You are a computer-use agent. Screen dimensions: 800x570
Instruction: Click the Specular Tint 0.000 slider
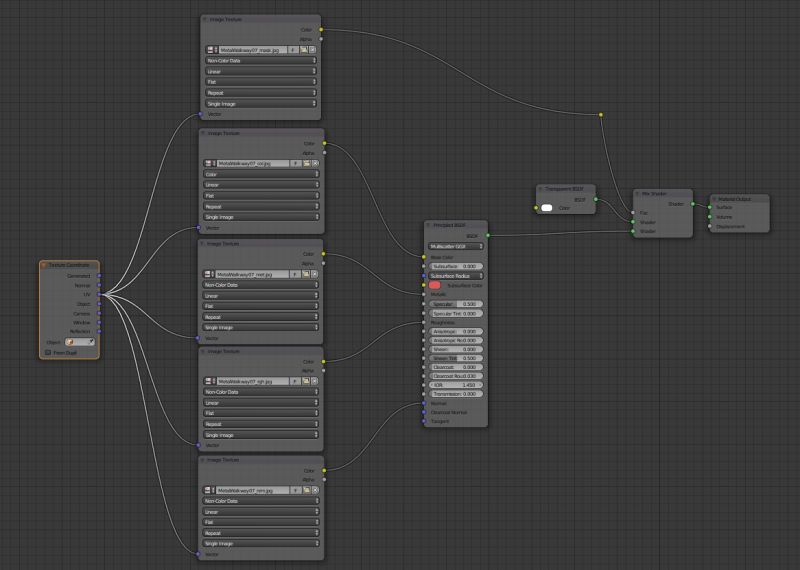(x=456, y=313)
